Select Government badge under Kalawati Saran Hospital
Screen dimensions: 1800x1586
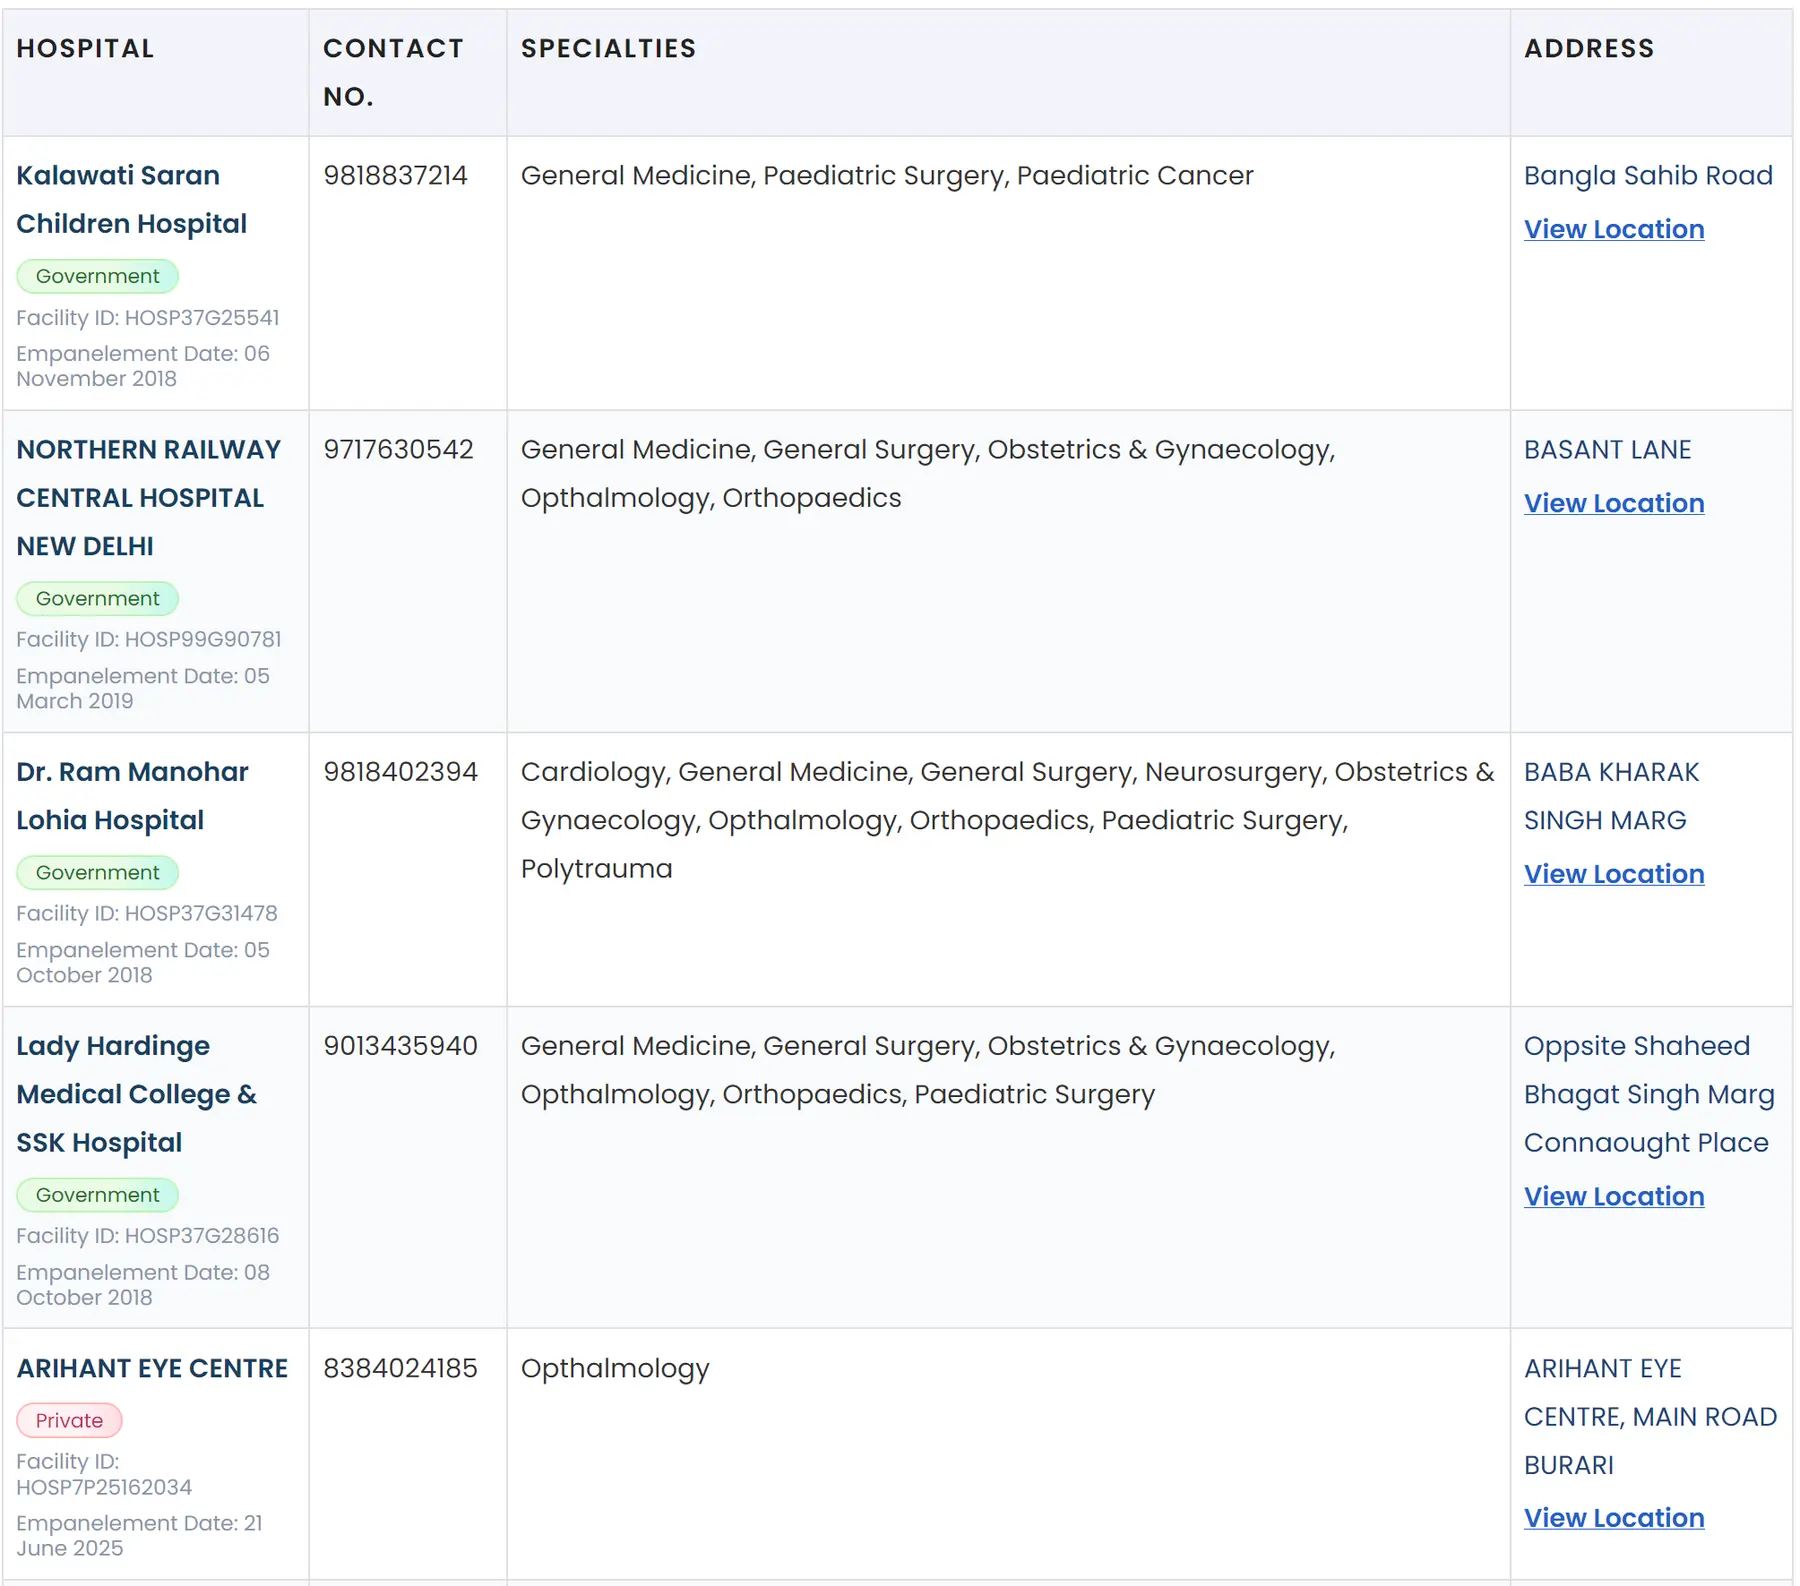(96, 276)
